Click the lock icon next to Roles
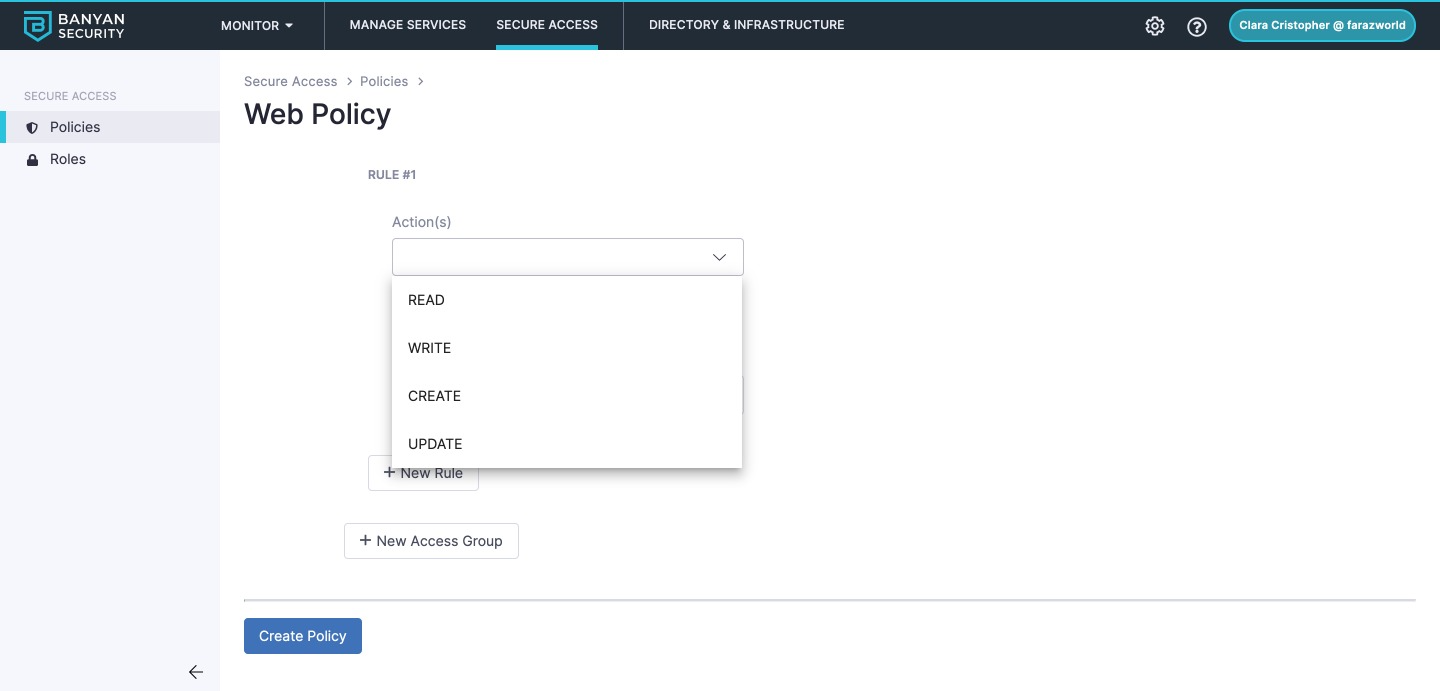The height and width of the screenshot is (691, 1440). tap(32, 160)
